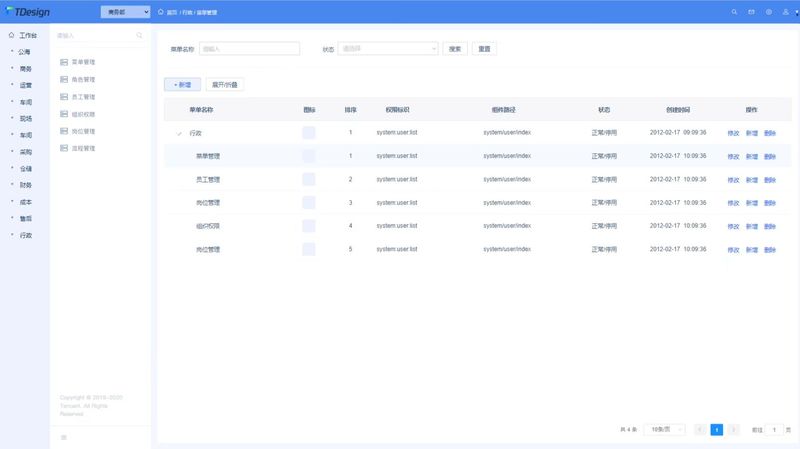Open 采购 in the left navigation
Screen dimensions: 800x449
[x=26, y=152]
